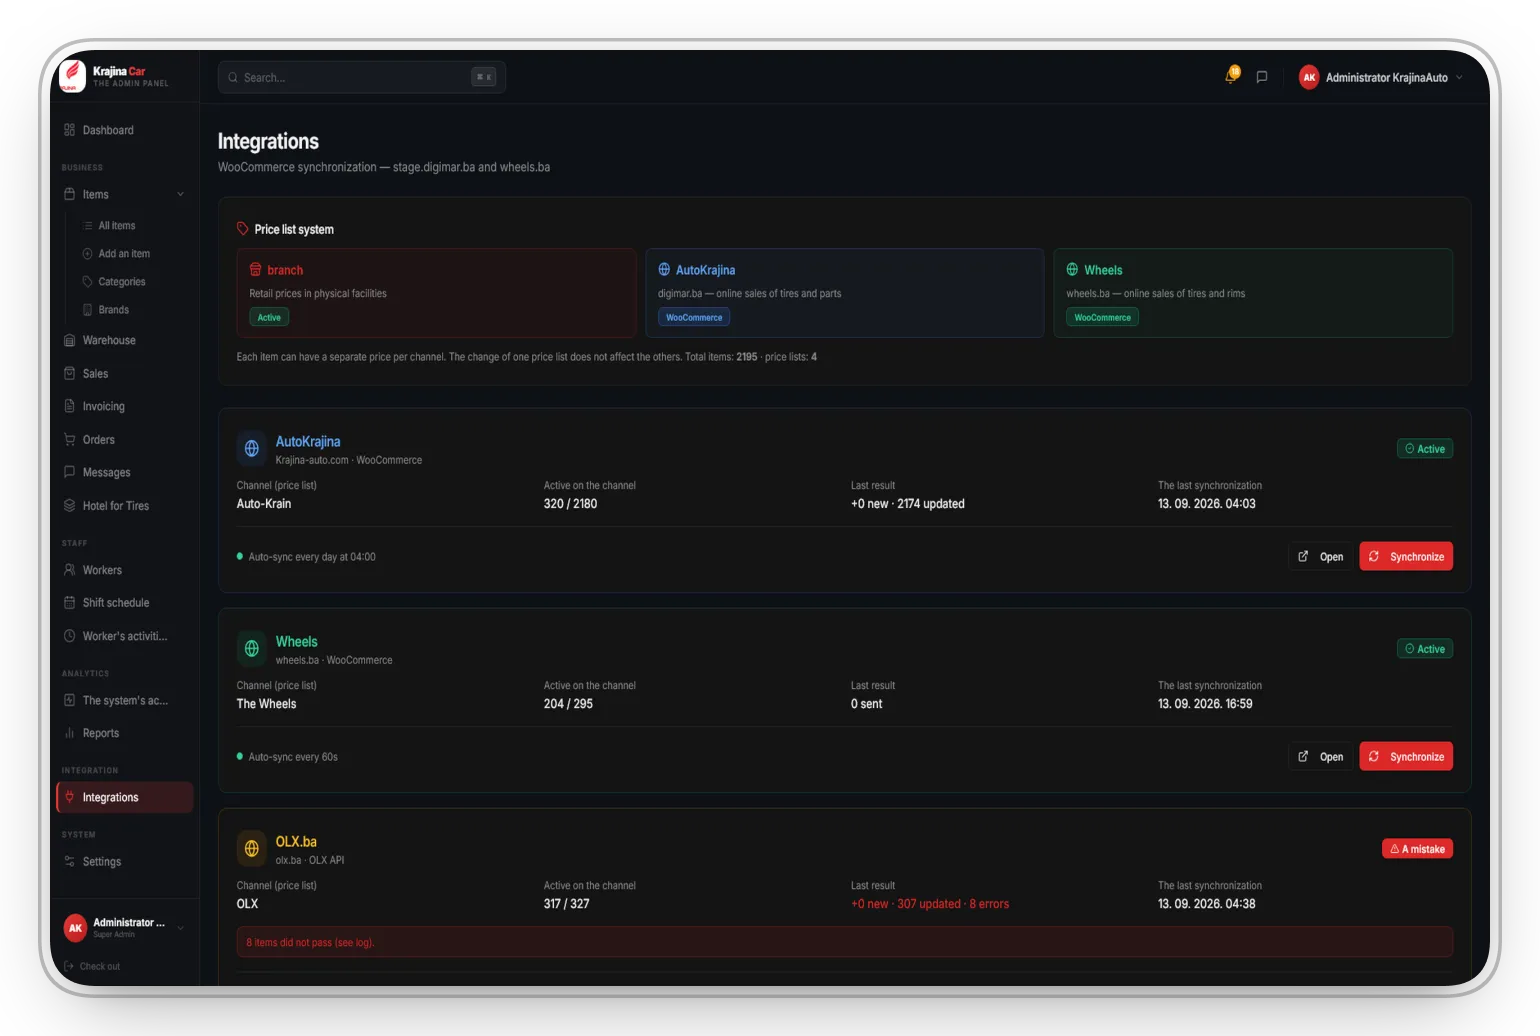Screen dimensions: 1540x1036
Task: Click Check out link
Action: pyautogui.click(x=100, y=966)
